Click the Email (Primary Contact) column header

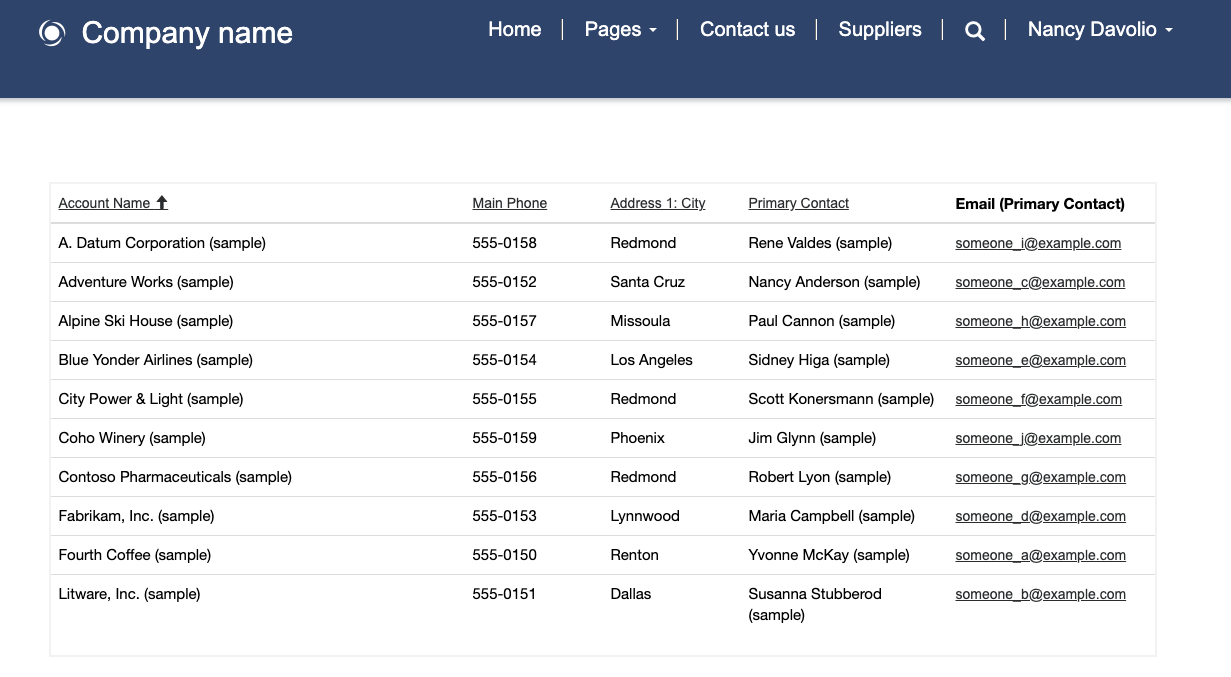click(x=1040, y=203)
